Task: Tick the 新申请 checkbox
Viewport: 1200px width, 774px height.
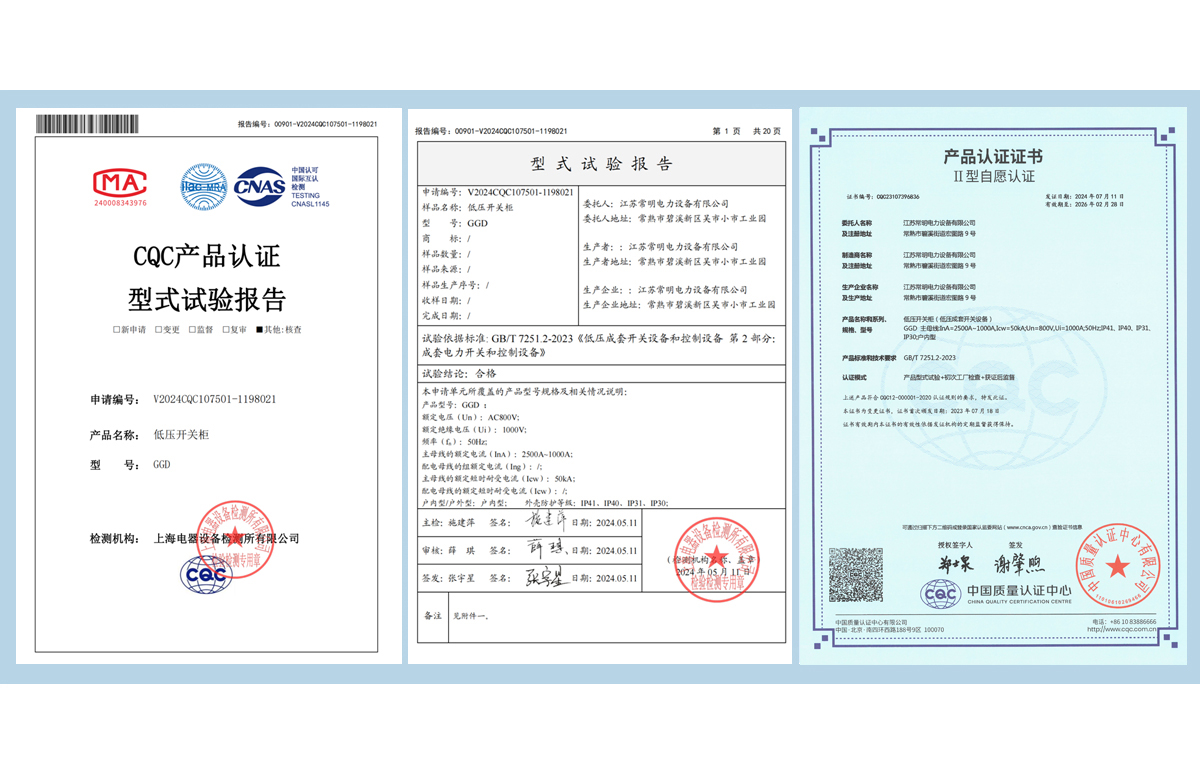Action: coord(117,329)
